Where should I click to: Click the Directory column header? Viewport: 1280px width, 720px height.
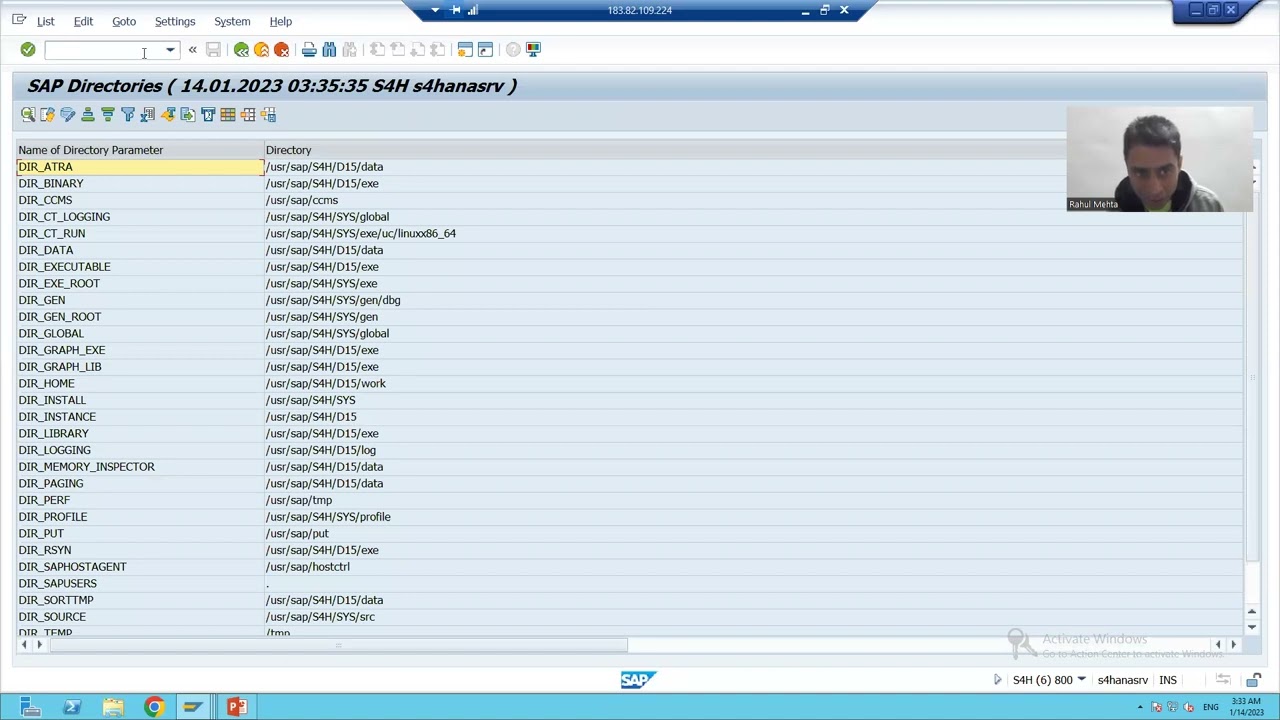tap(288, 150)
